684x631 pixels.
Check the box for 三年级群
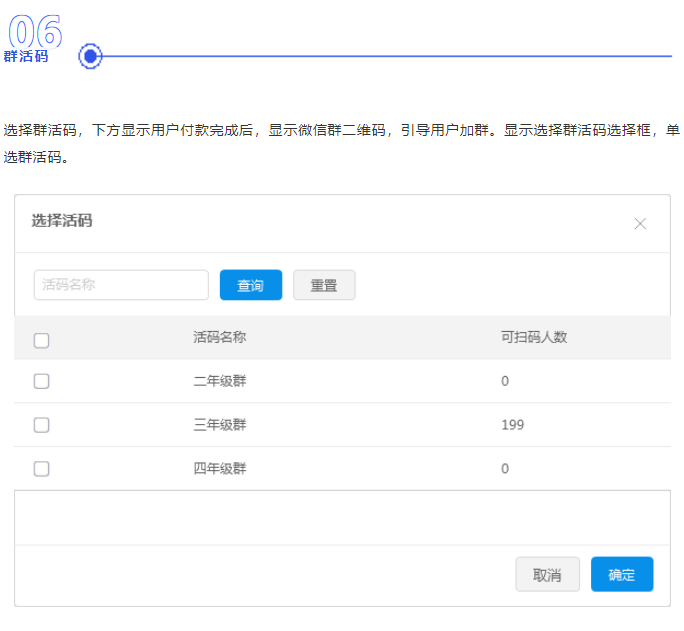(42, 425)
